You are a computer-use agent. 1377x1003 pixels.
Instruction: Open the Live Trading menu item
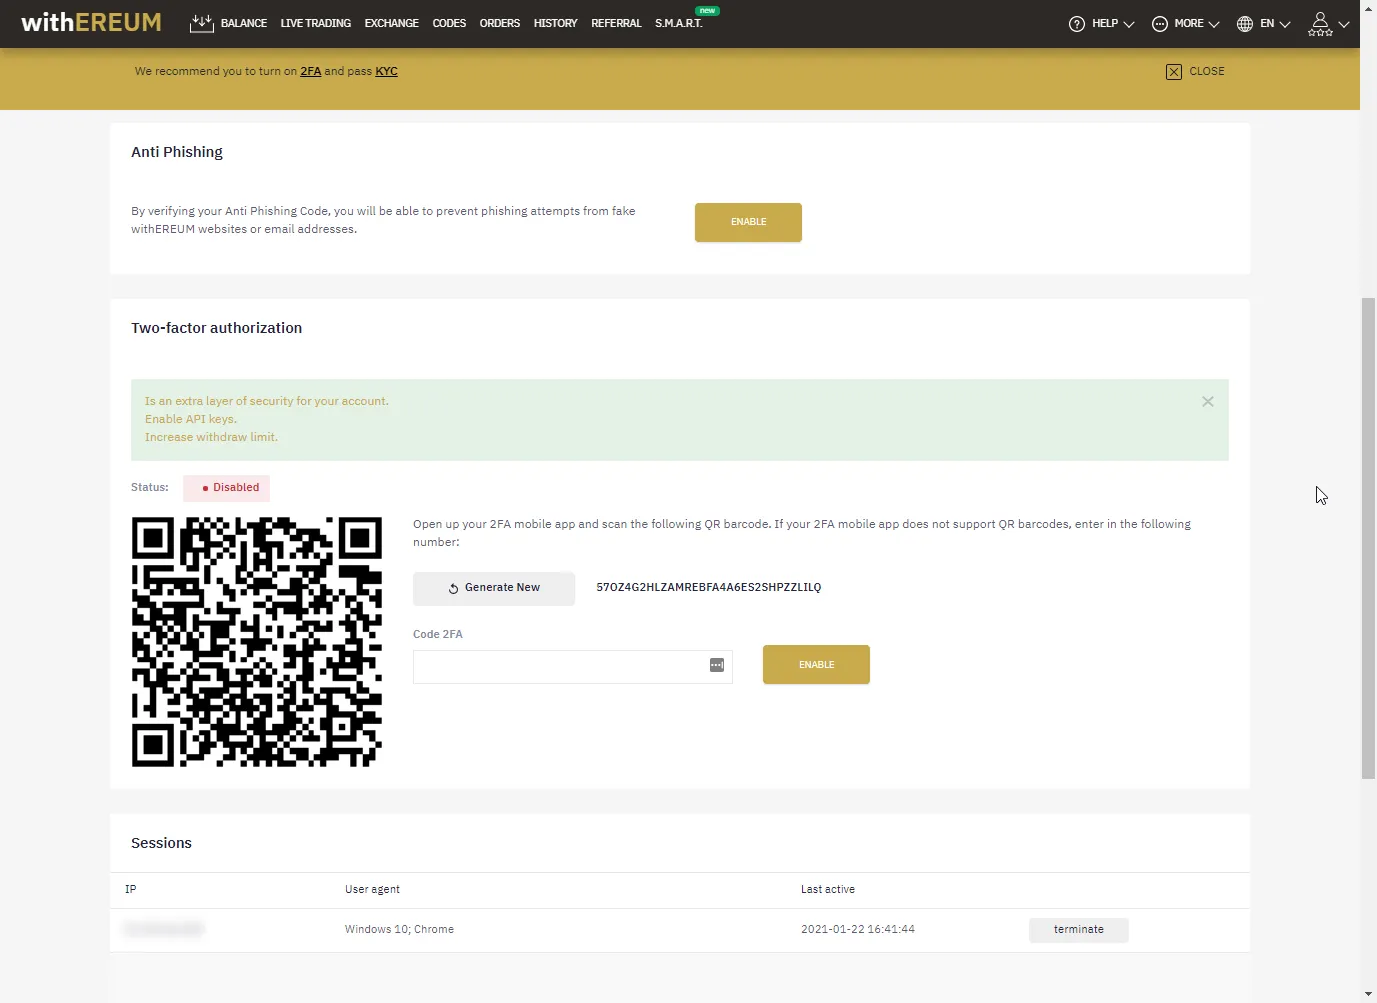click(x=315, y=23)
